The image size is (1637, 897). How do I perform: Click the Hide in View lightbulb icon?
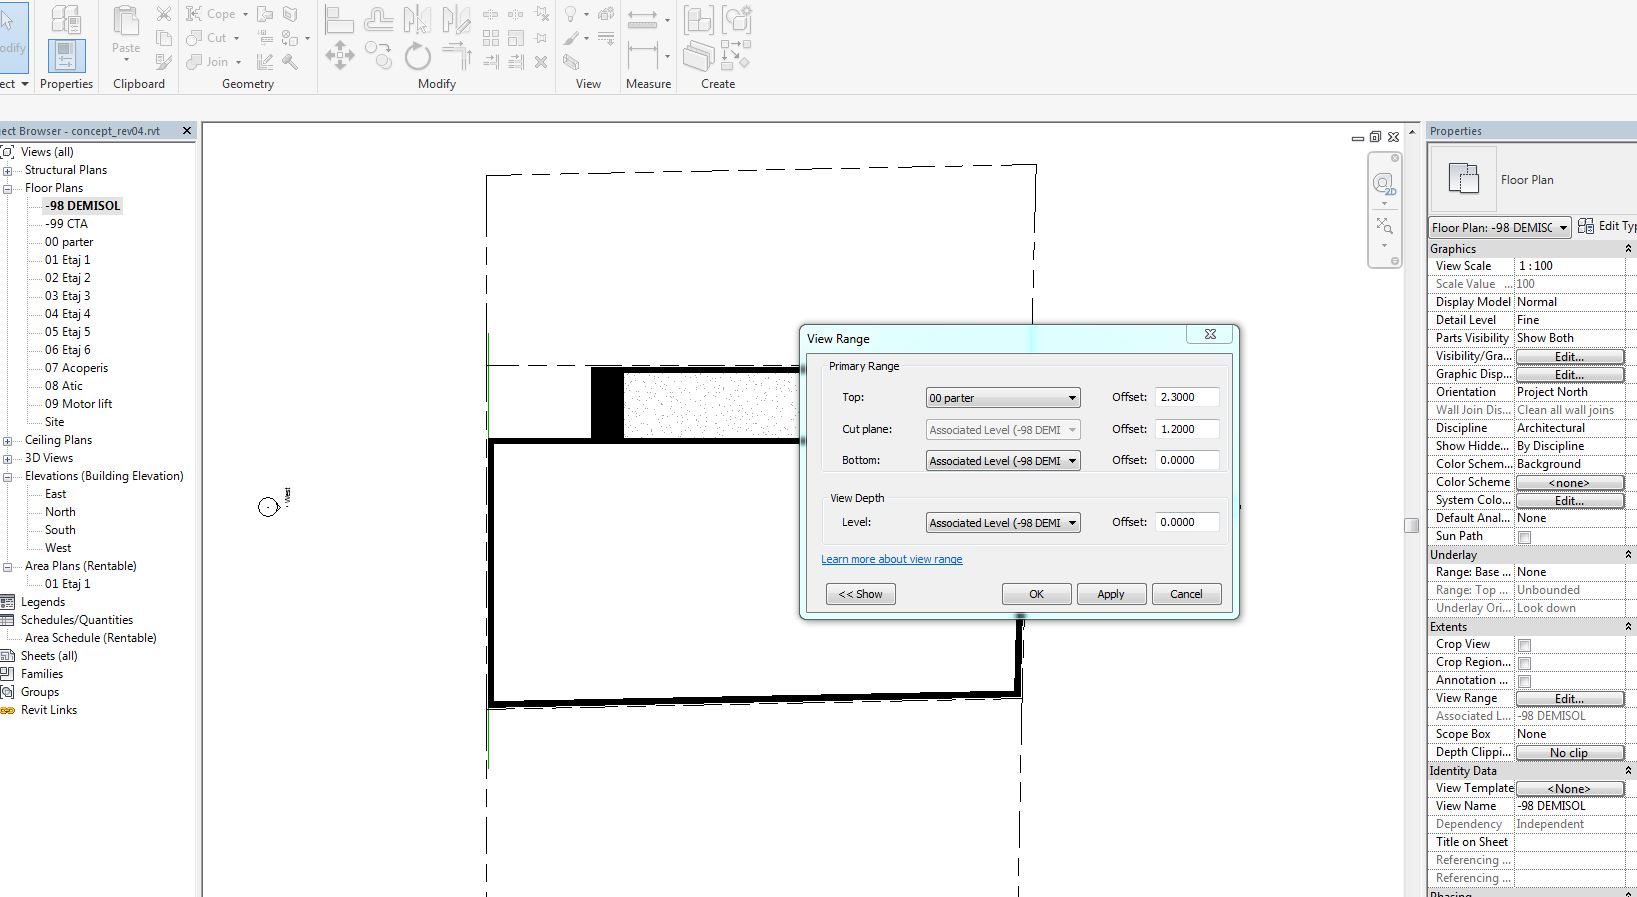(571, 14)
